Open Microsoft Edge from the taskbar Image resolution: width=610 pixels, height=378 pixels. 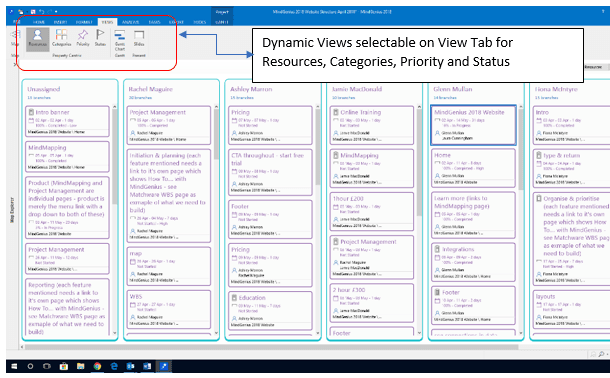click(114, 366)
